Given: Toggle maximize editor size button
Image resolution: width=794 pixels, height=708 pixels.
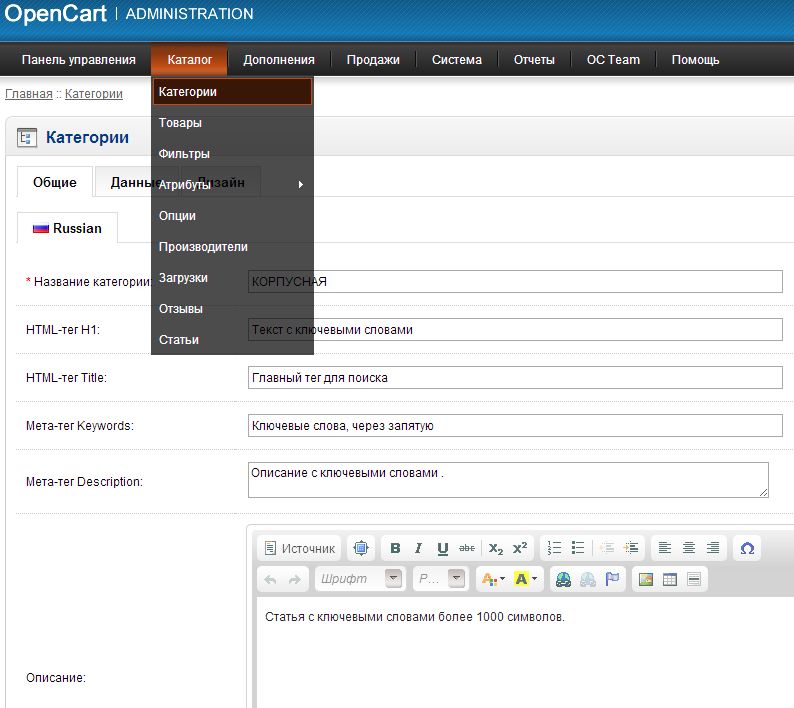Looking at the screenshot, I should [361, 548].
